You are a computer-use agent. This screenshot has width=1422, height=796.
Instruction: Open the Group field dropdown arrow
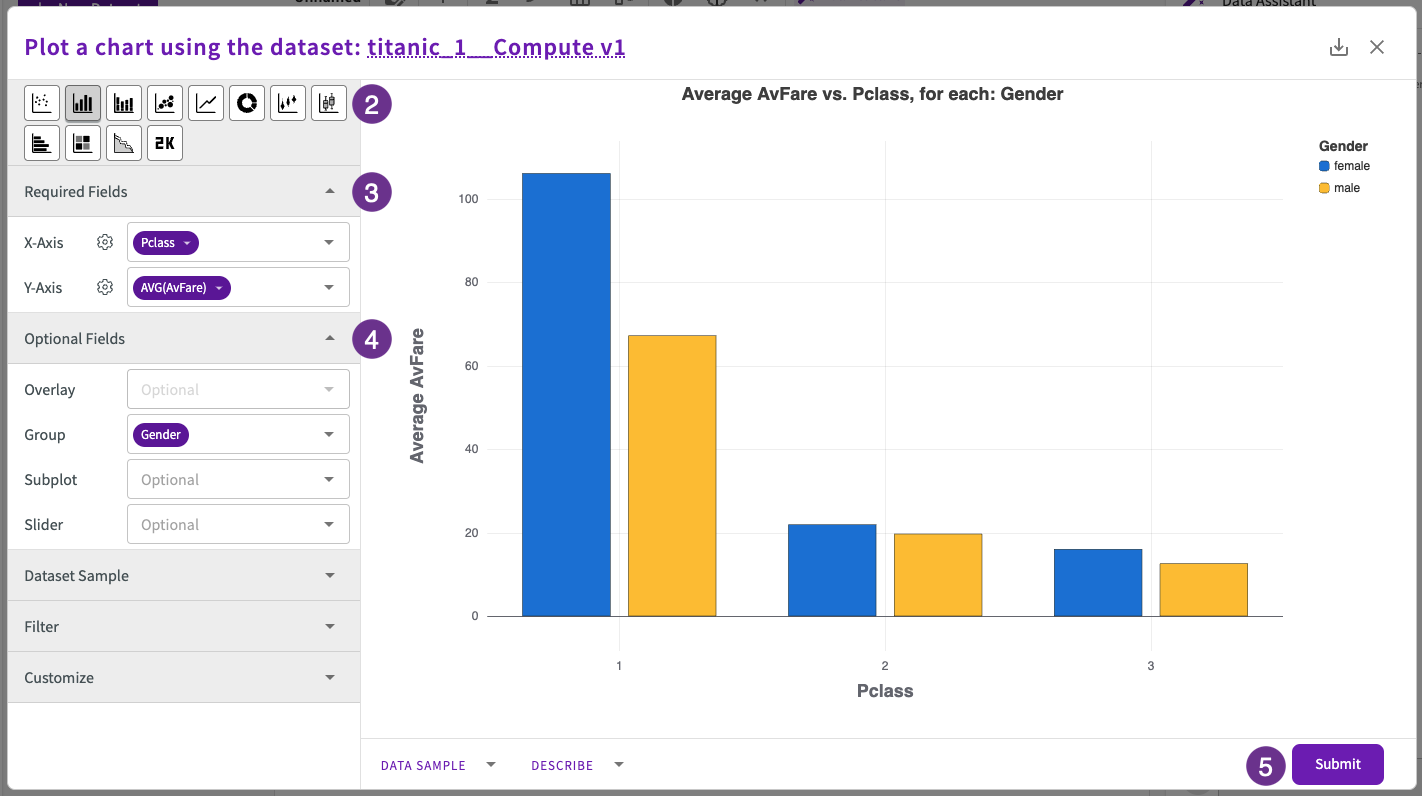pyautogui.click(x=329, y=434)
